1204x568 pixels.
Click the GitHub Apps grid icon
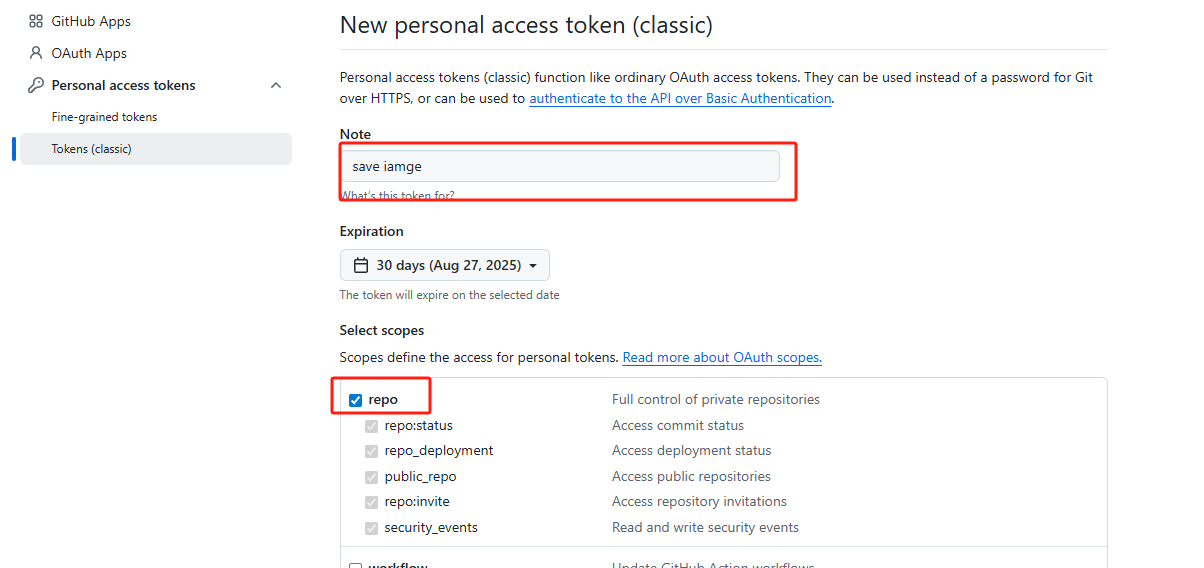pos(36,21)
